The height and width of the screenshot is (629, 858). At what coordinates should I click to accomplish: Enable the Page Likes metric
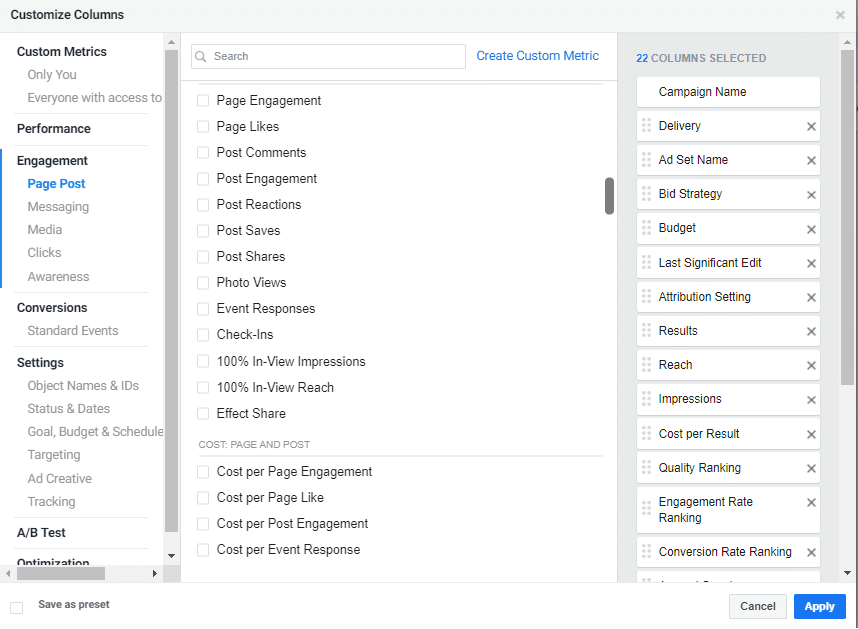point(203,126)
